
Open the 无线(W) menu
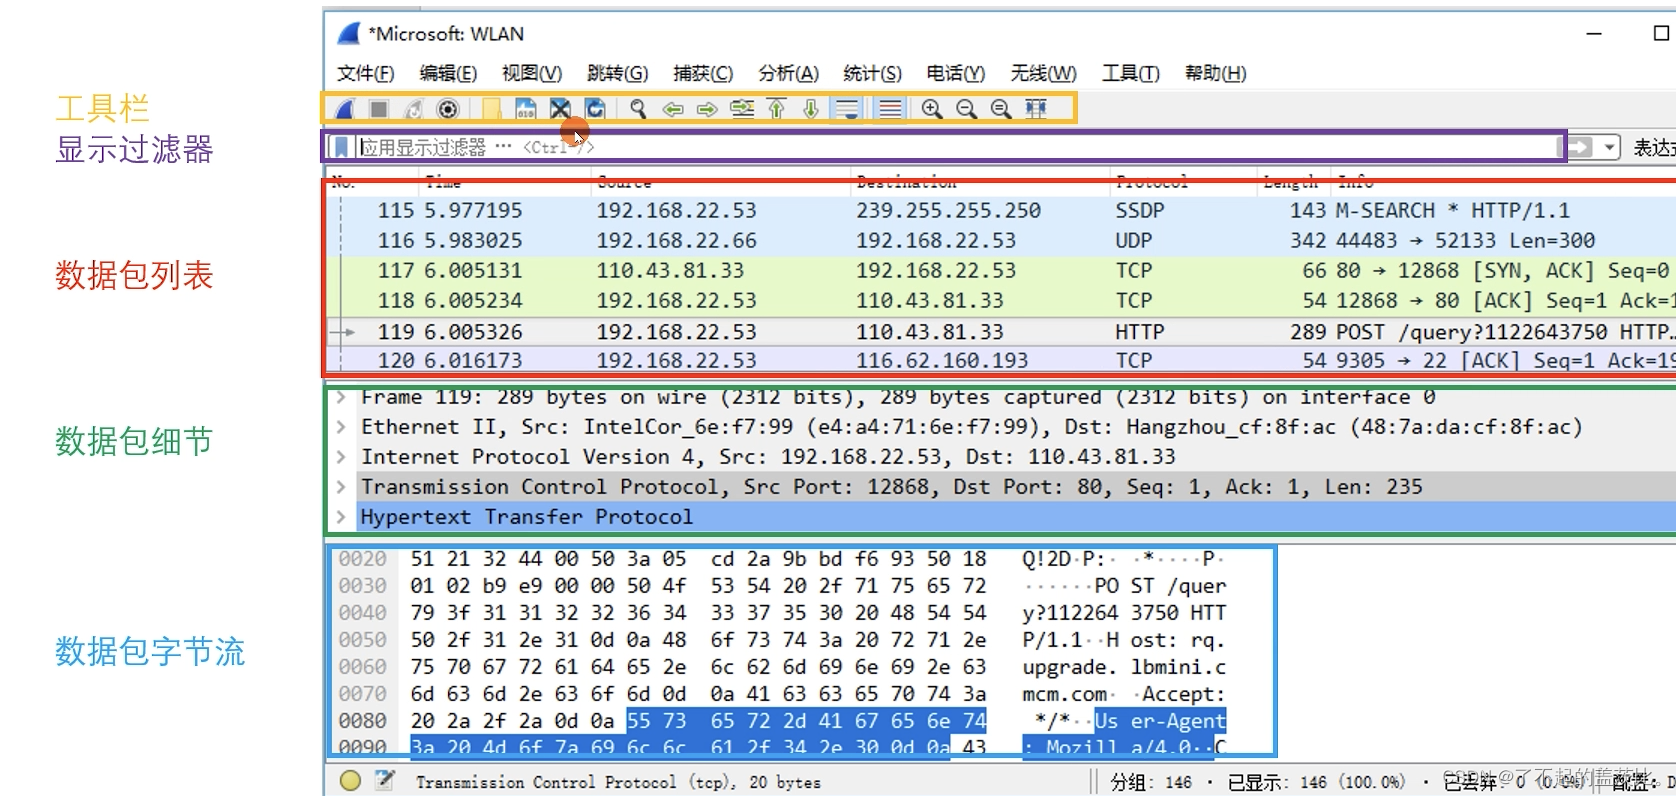(x=1043, y=73)
